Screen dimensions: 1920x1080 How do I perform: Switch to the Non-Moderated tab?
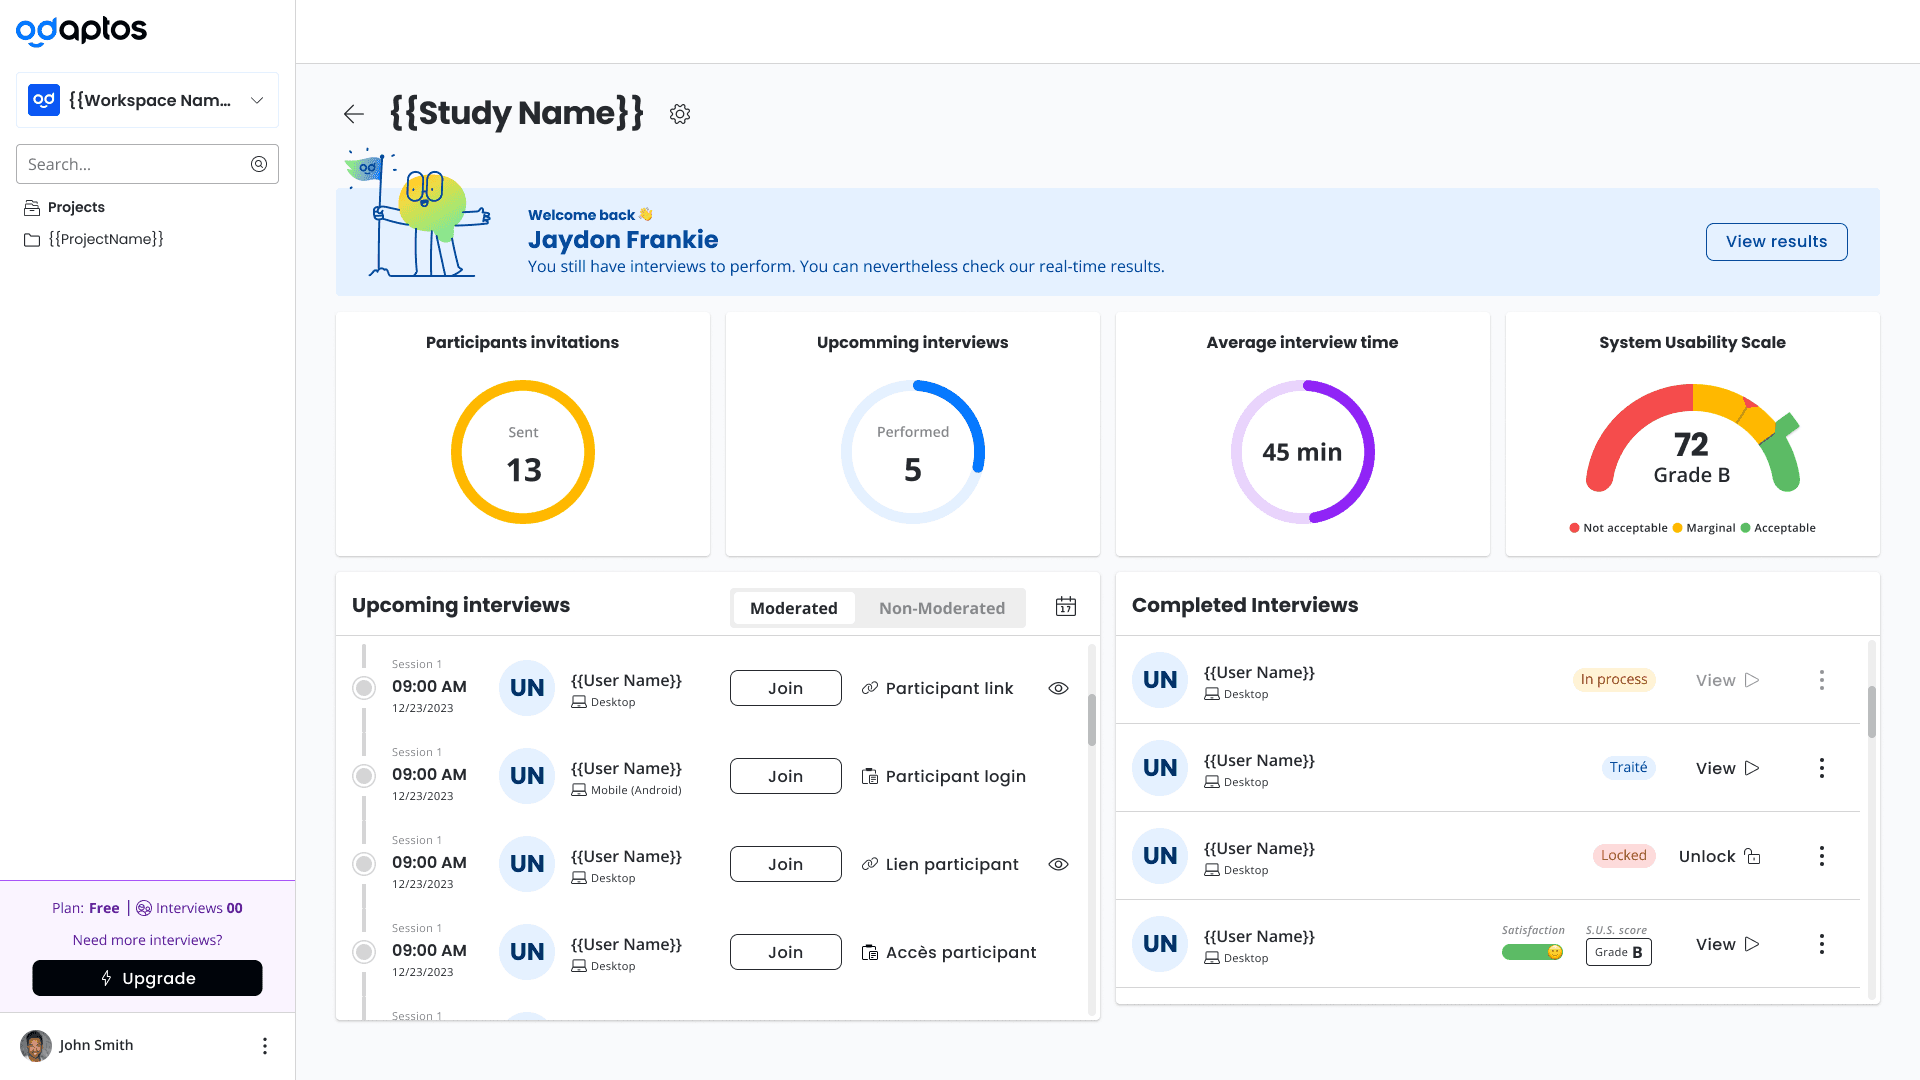(x=942, y=608)
